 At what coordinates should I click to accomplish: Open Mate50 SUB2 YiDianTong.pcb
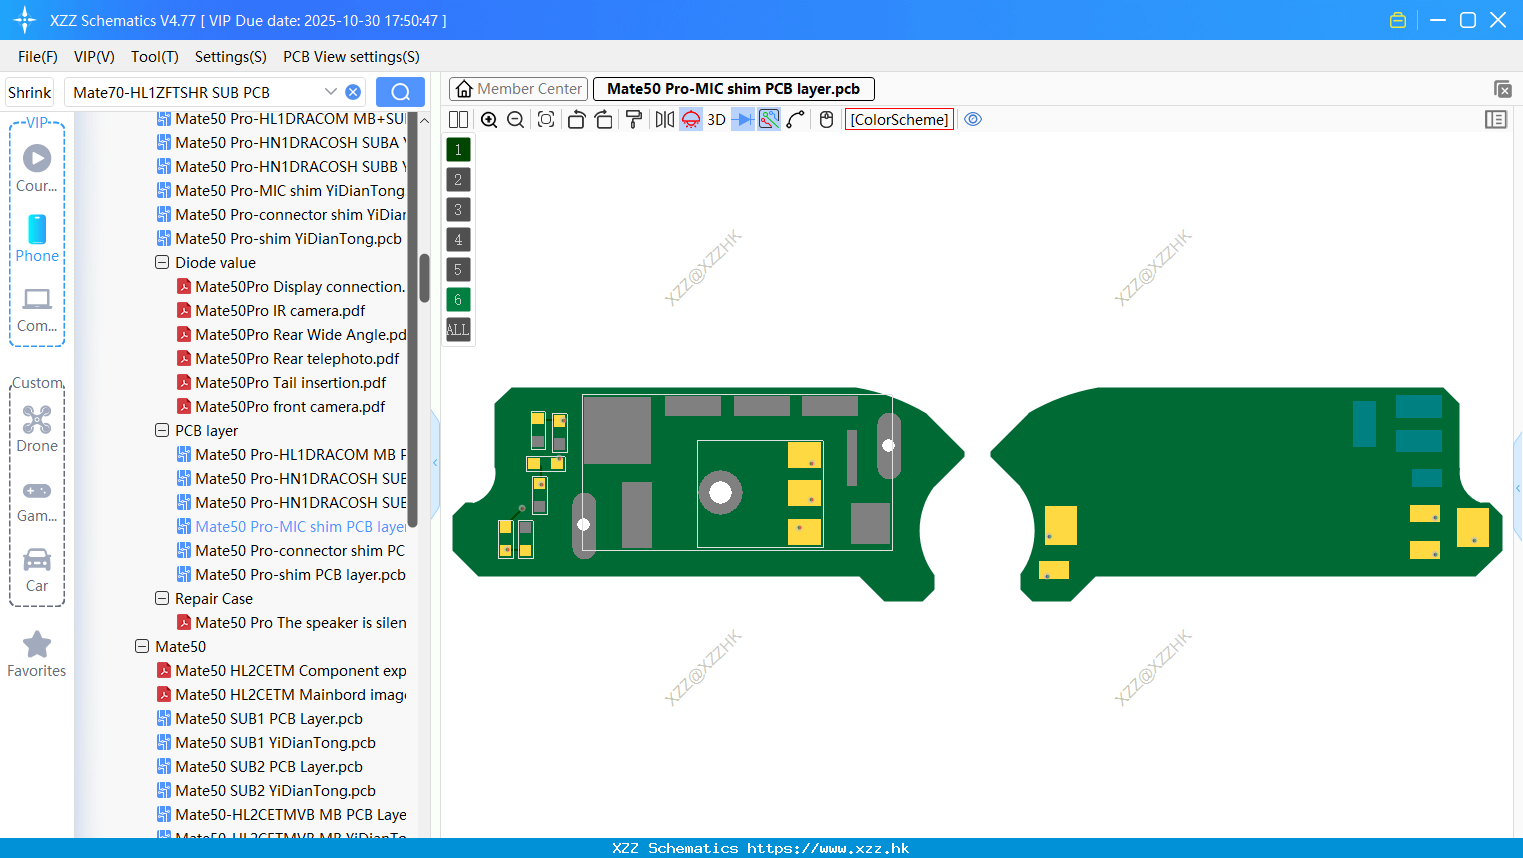point(275,791)
